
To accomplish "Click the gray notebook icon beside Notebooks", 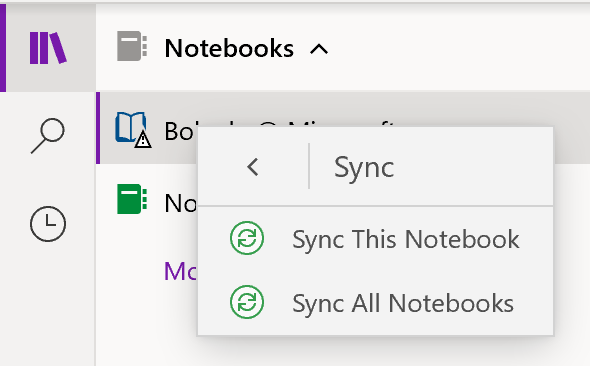I will click(132, 46).
